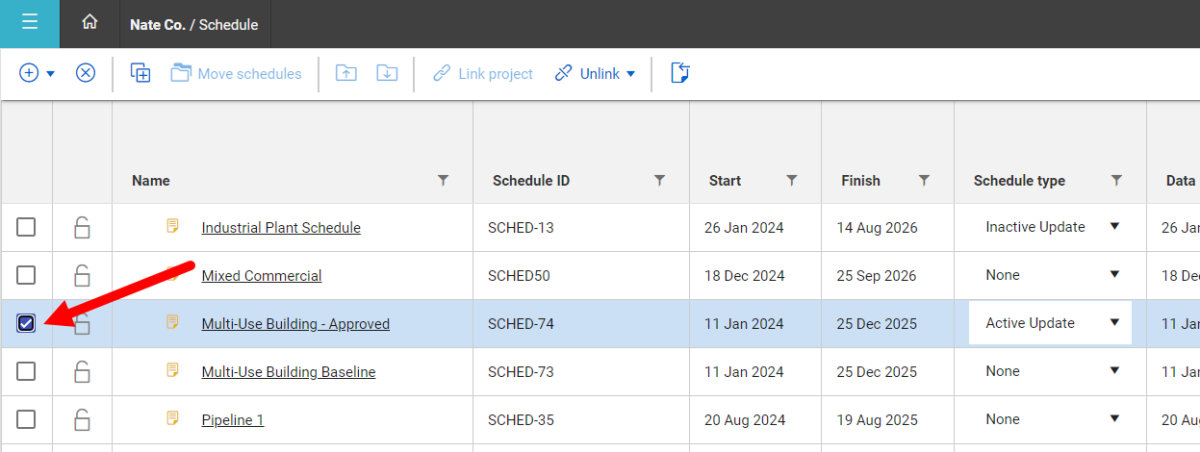Image resolution: width=1200 pixels, height=452 pixels.
Task: Open the Multi-Use Building Baseline link
Action: click(288, 372)
